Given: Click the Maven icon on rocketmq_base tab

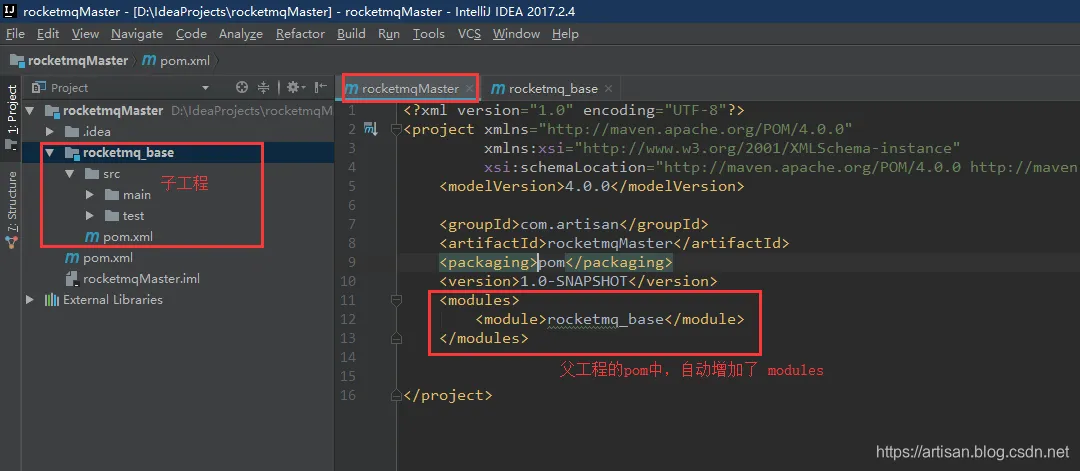Looking at the screenshot, I should 497,89.
